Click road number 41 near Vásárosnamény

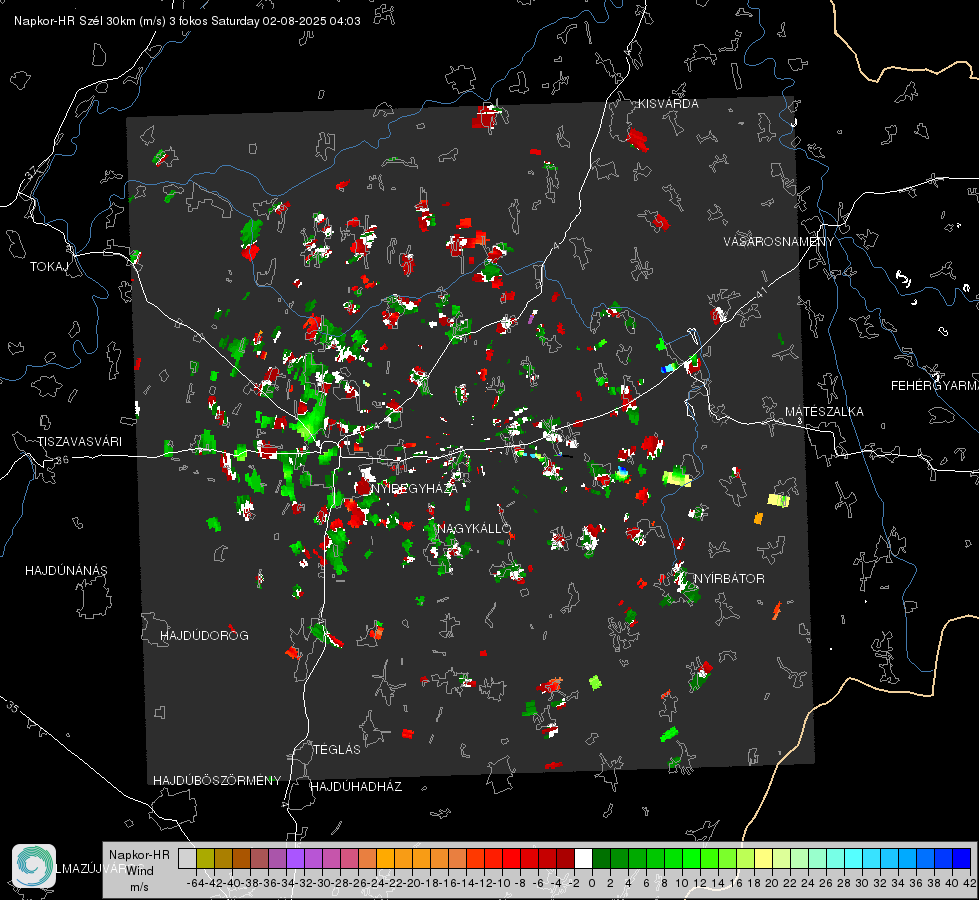[x=760, y=292]
